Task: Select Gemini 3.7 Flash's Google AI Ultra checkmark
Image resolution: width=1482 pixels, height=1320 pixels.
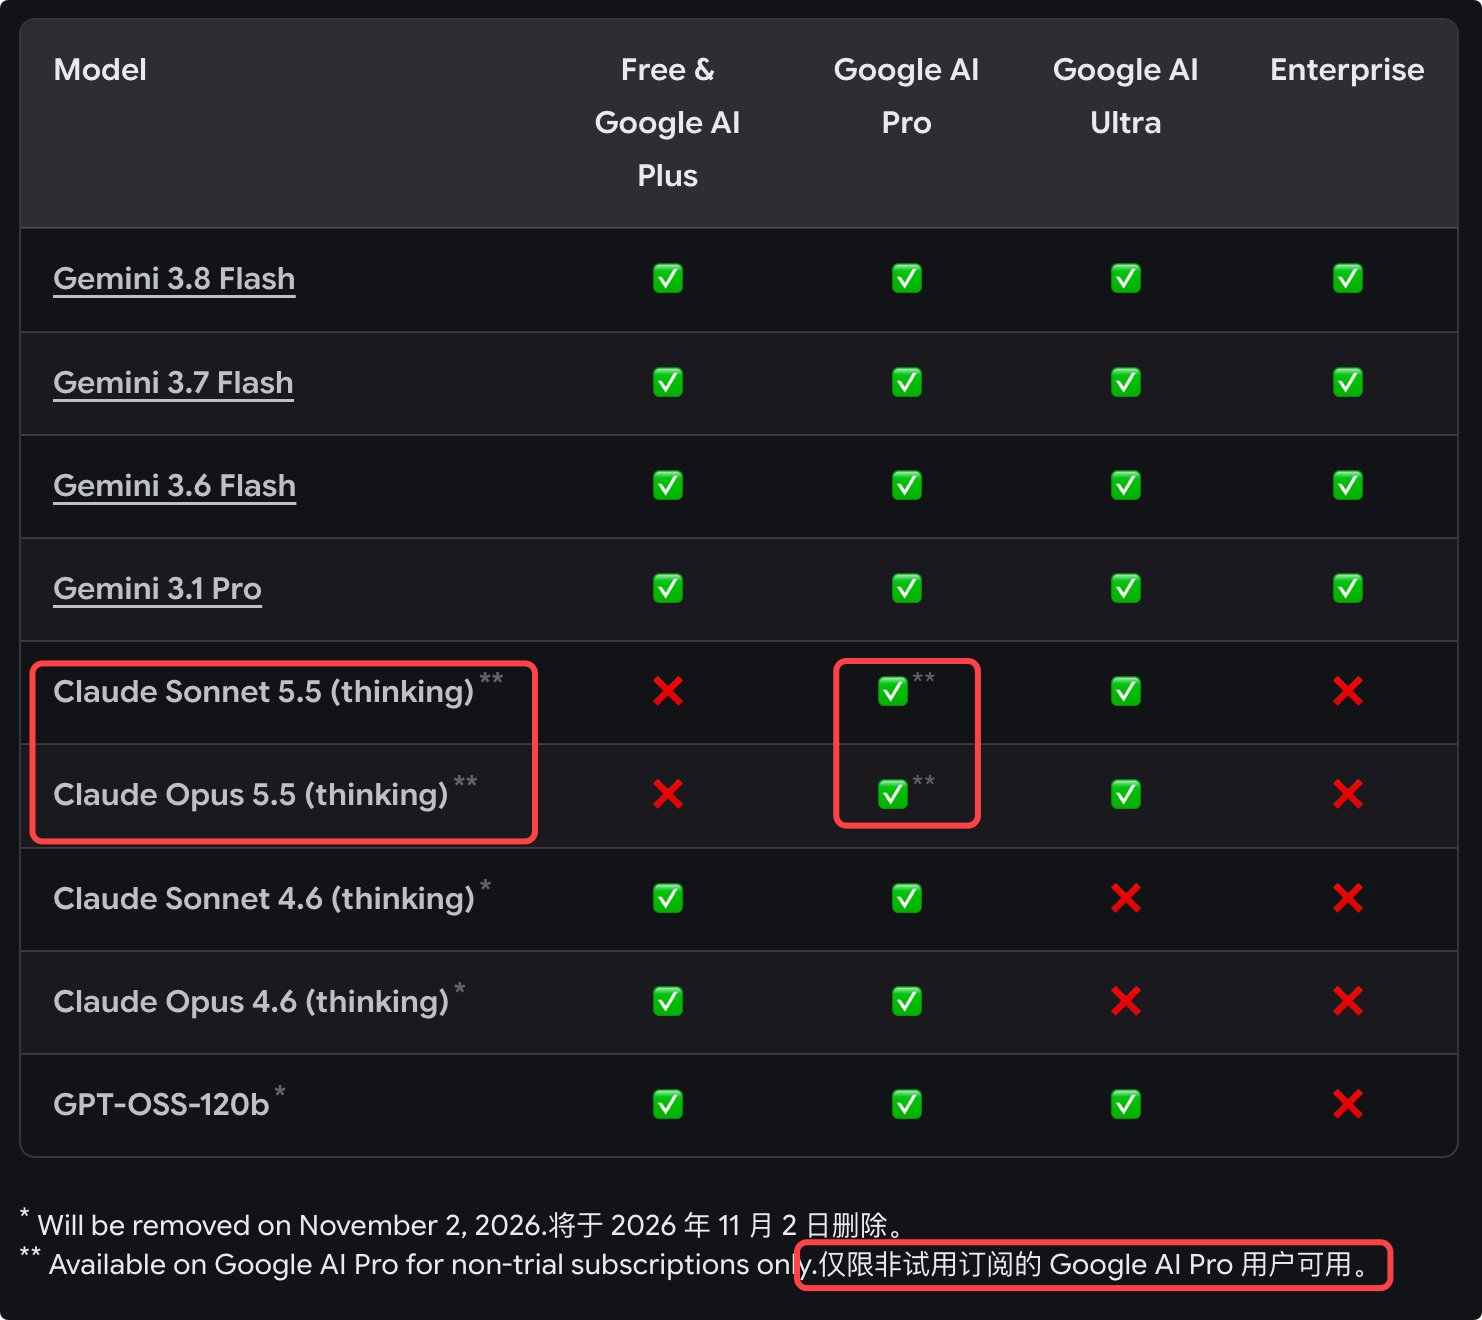Action: coord(1126,382)
